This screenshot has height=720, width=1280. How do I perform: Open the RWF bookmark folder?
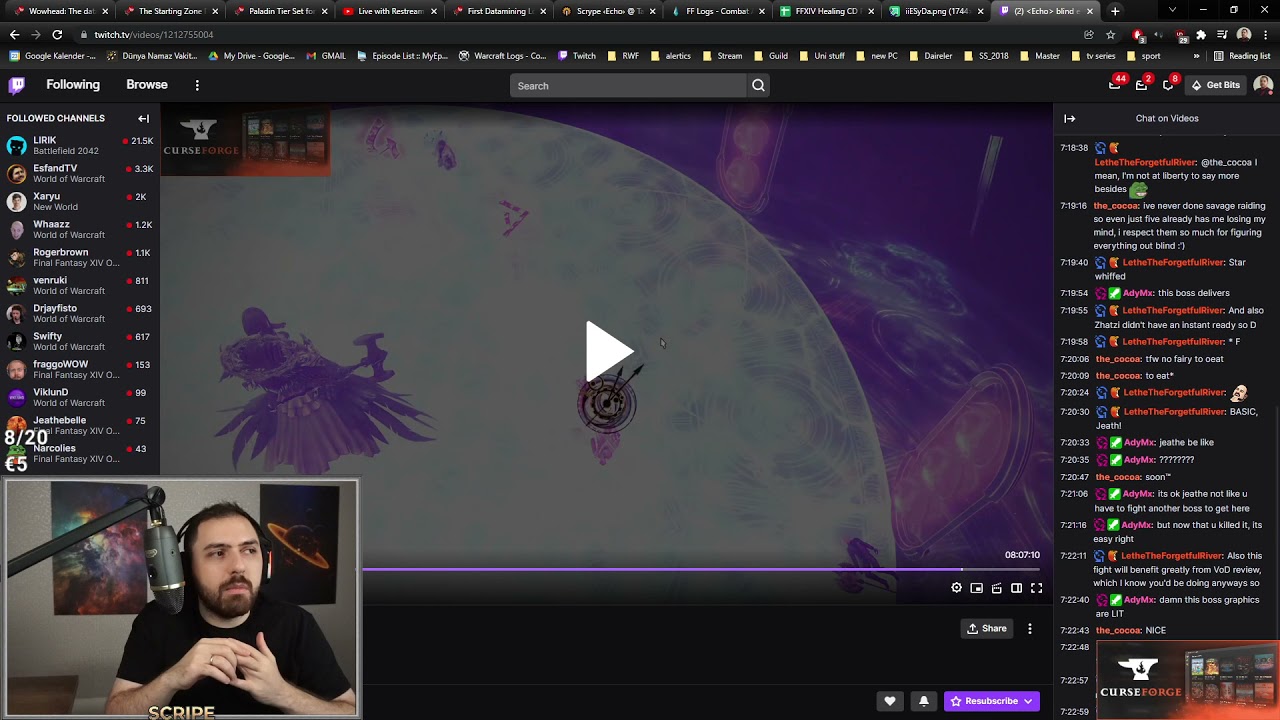(x=622, y=56)
